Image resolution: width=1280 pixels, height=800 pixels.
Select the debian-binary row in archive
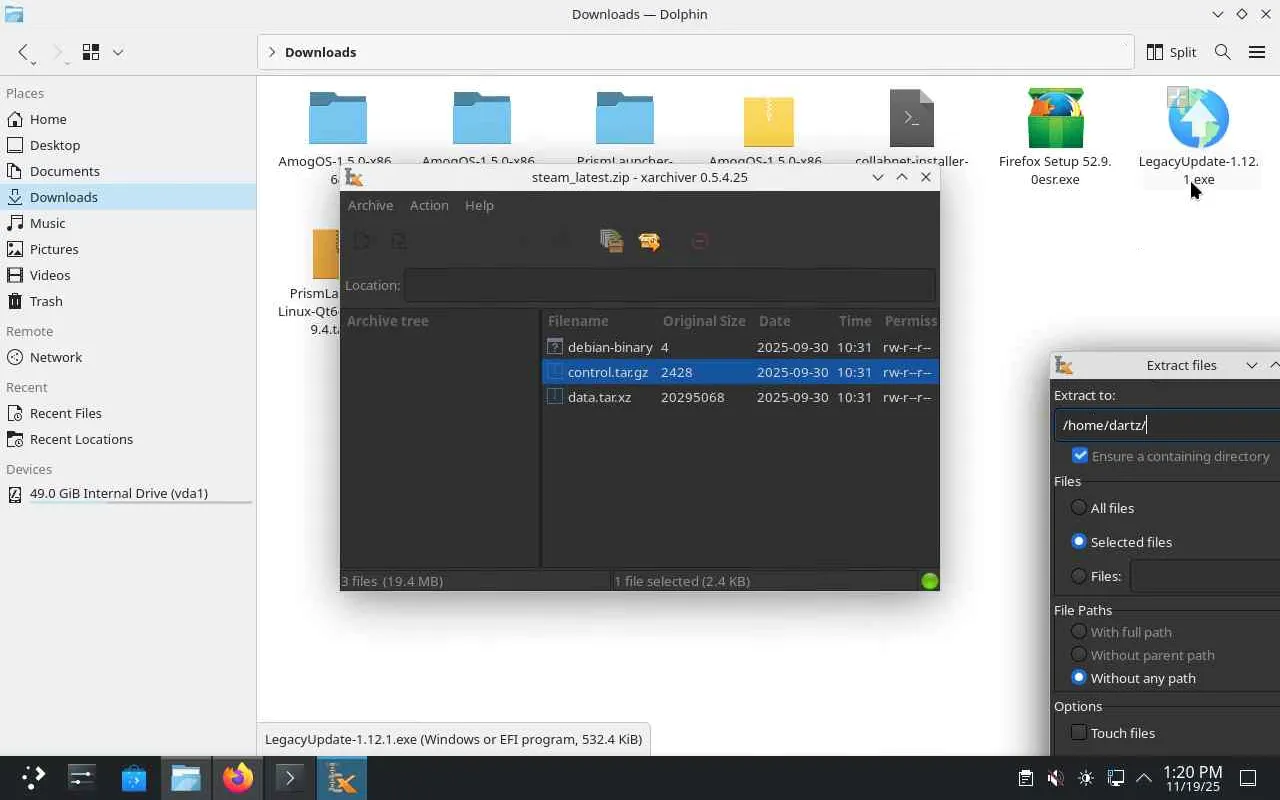click(x=740, y=347)
